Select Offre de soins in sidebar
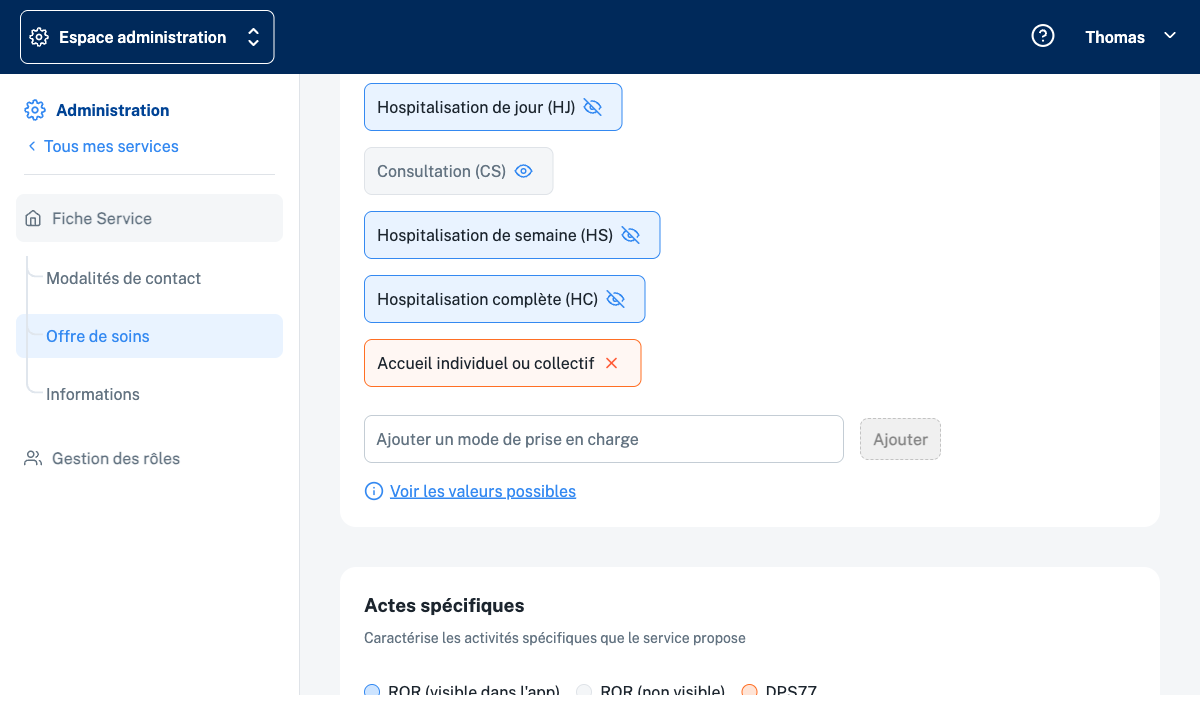 tap(98, 336)
